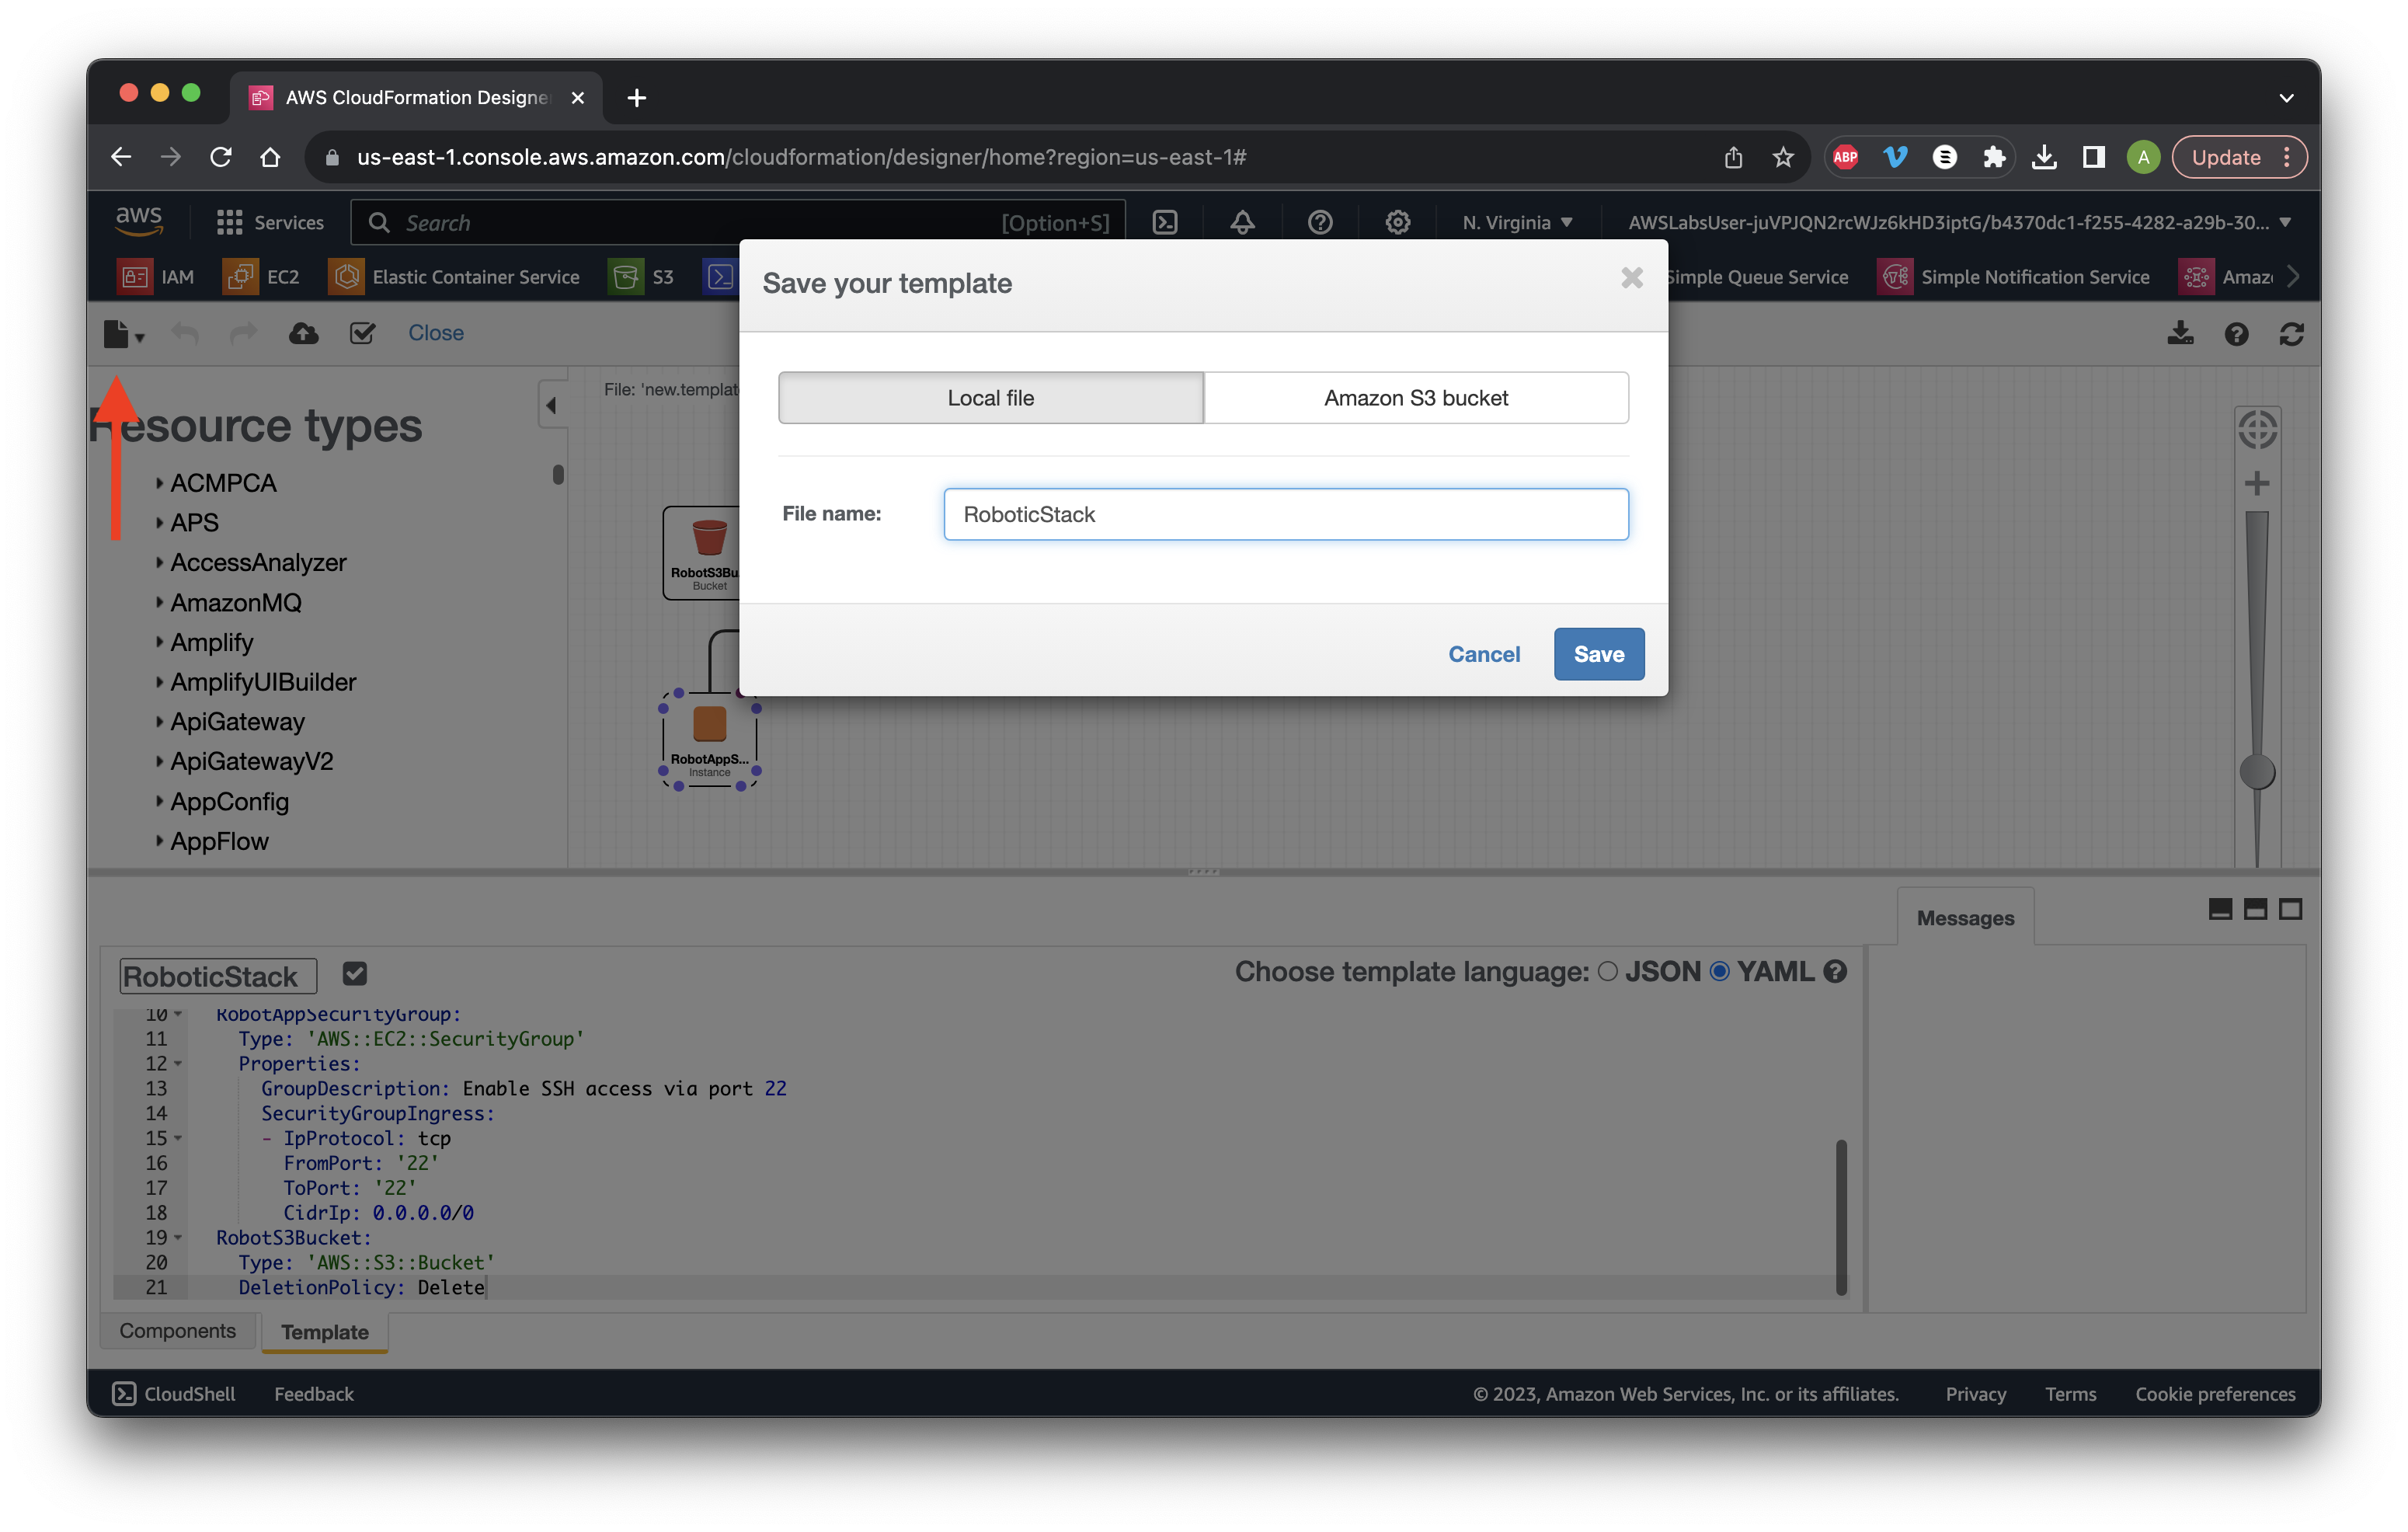This screenshot has height=1532, width=2408.
Task: Click the Export diagram download icon
Action: [2180, 334]
